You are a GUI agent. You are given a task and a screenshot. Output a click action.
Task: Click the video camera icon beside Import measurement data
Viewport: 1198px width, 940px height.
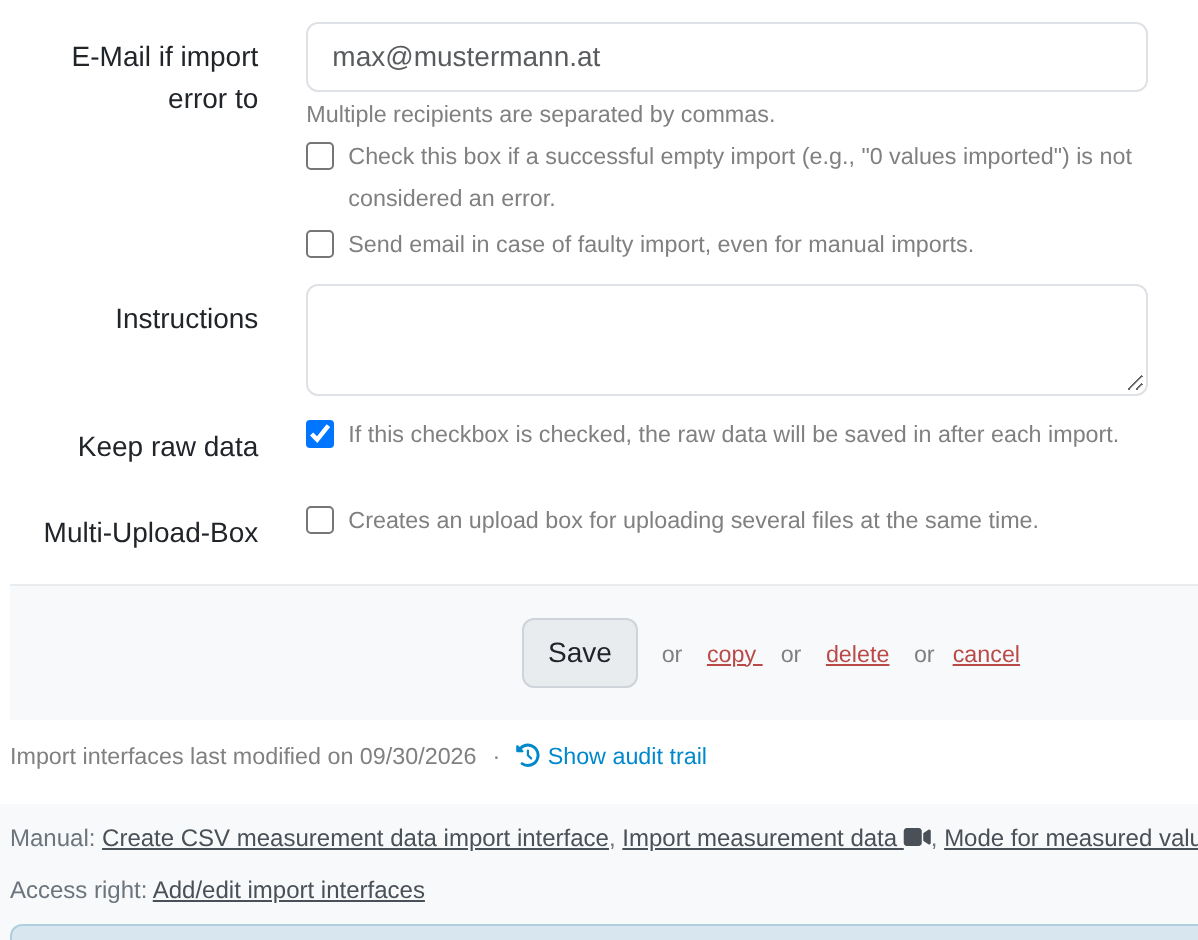tap(917, 838)
